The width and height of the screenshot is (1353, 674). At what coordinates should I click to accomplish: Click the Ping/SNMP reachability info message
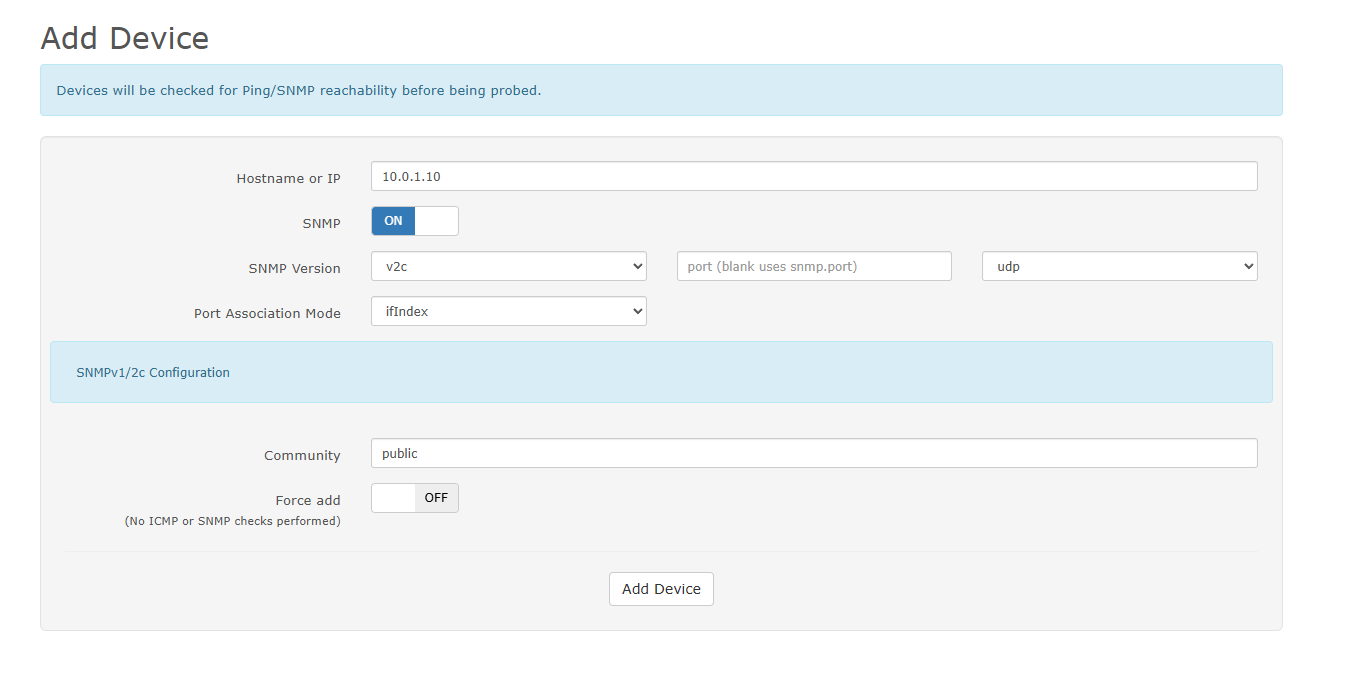click(298, 90)
